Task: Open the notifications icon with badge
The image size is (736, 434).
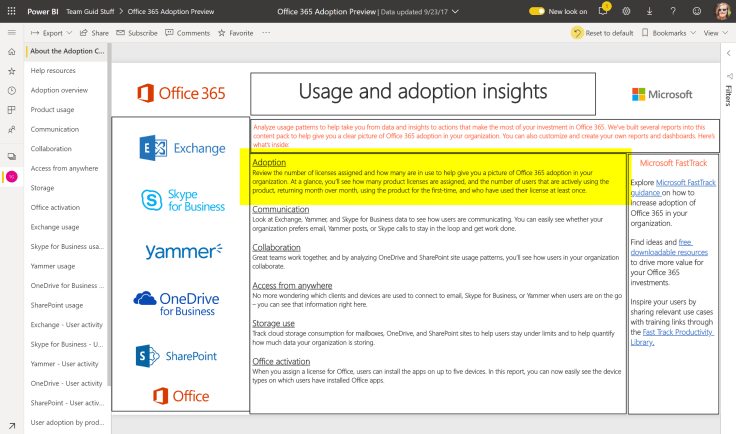Action: (604, 10)
